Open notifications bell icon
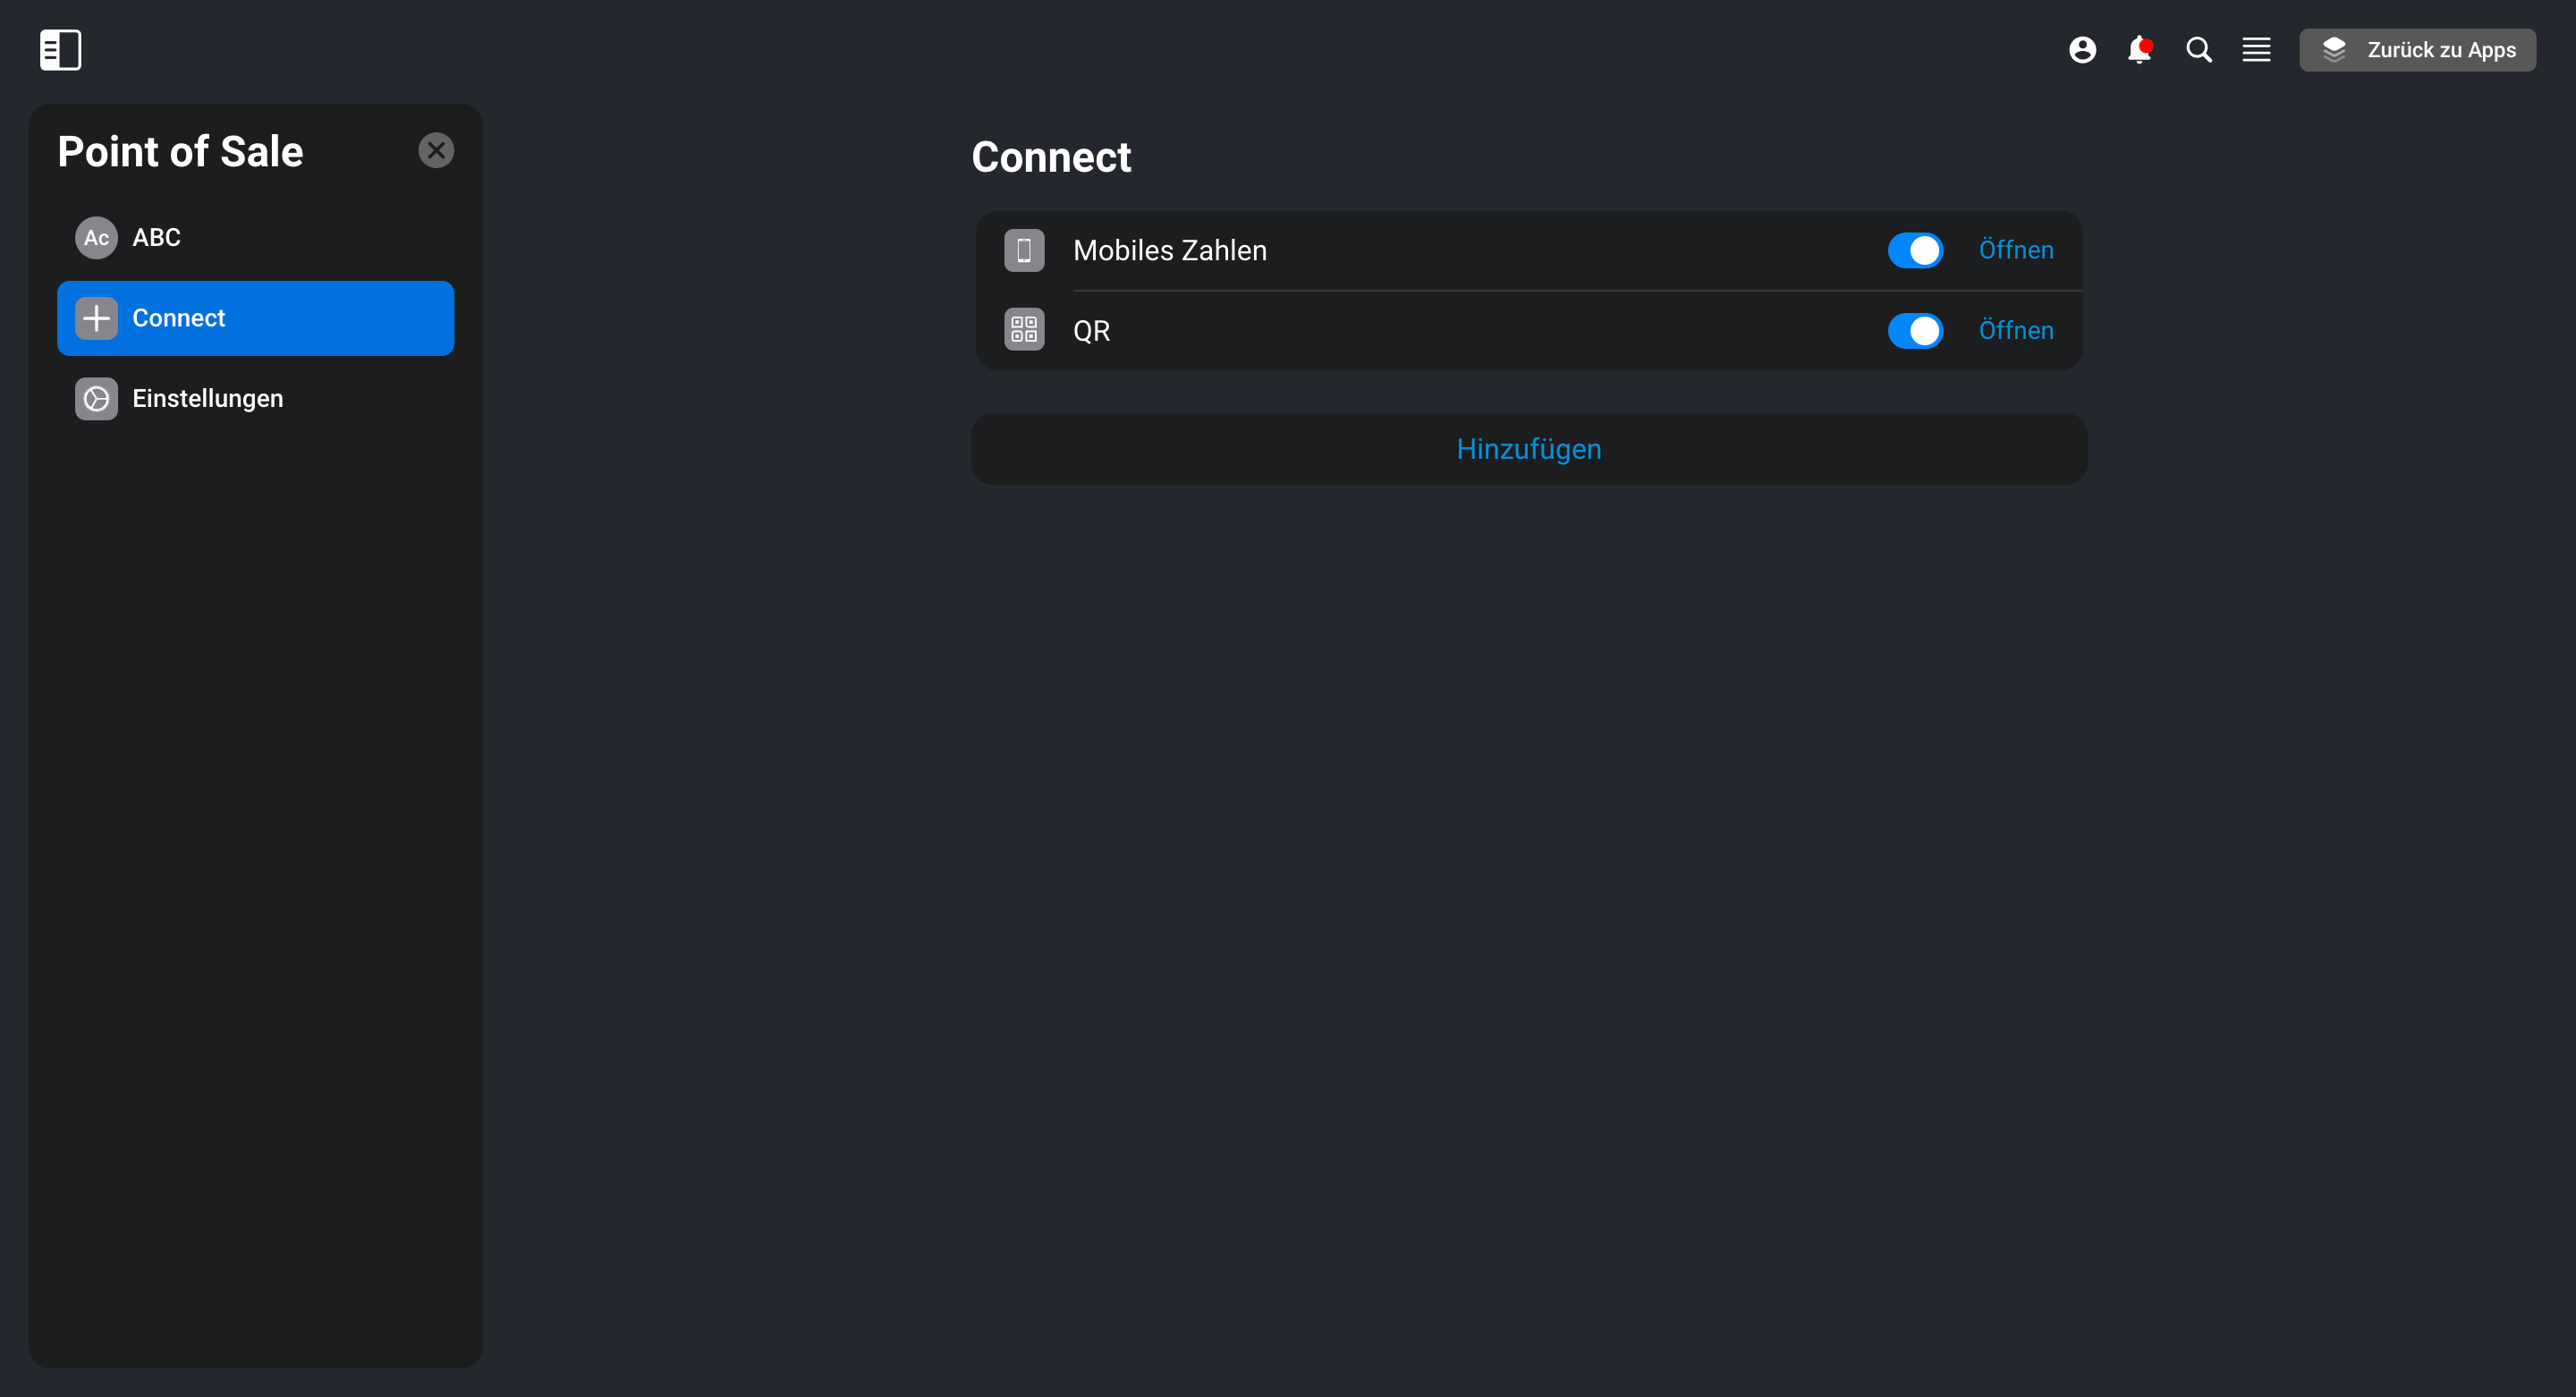The height and width of the screenshot is (1397, 2576). tap(2139, 50)
